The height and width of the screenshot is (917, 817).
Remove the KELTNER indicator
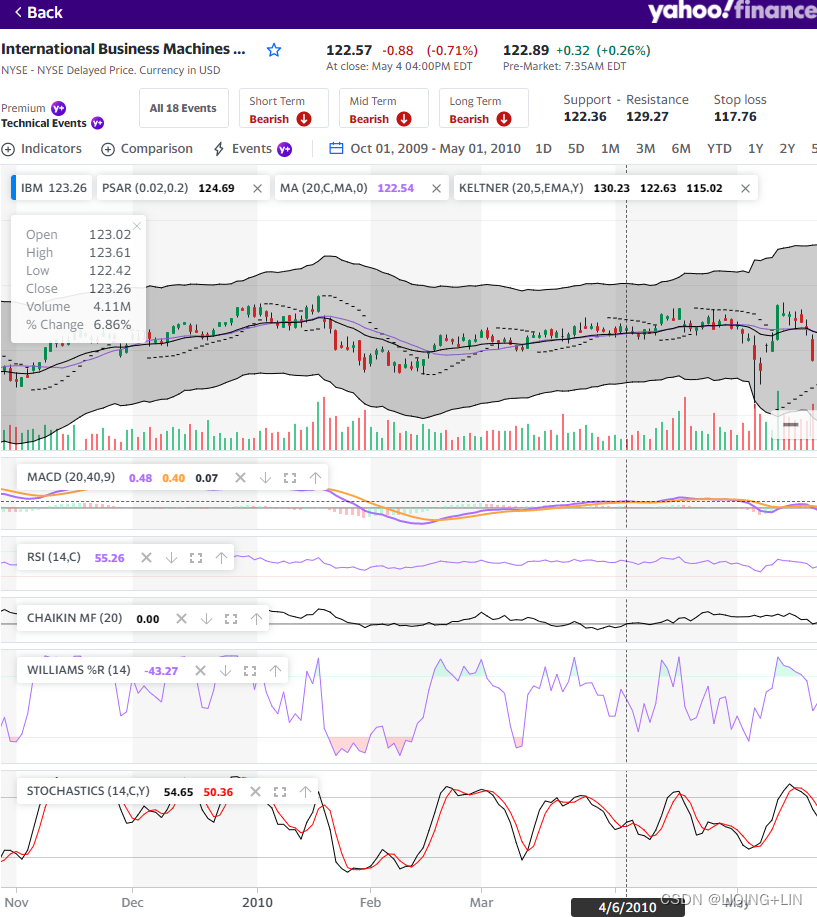745,188
